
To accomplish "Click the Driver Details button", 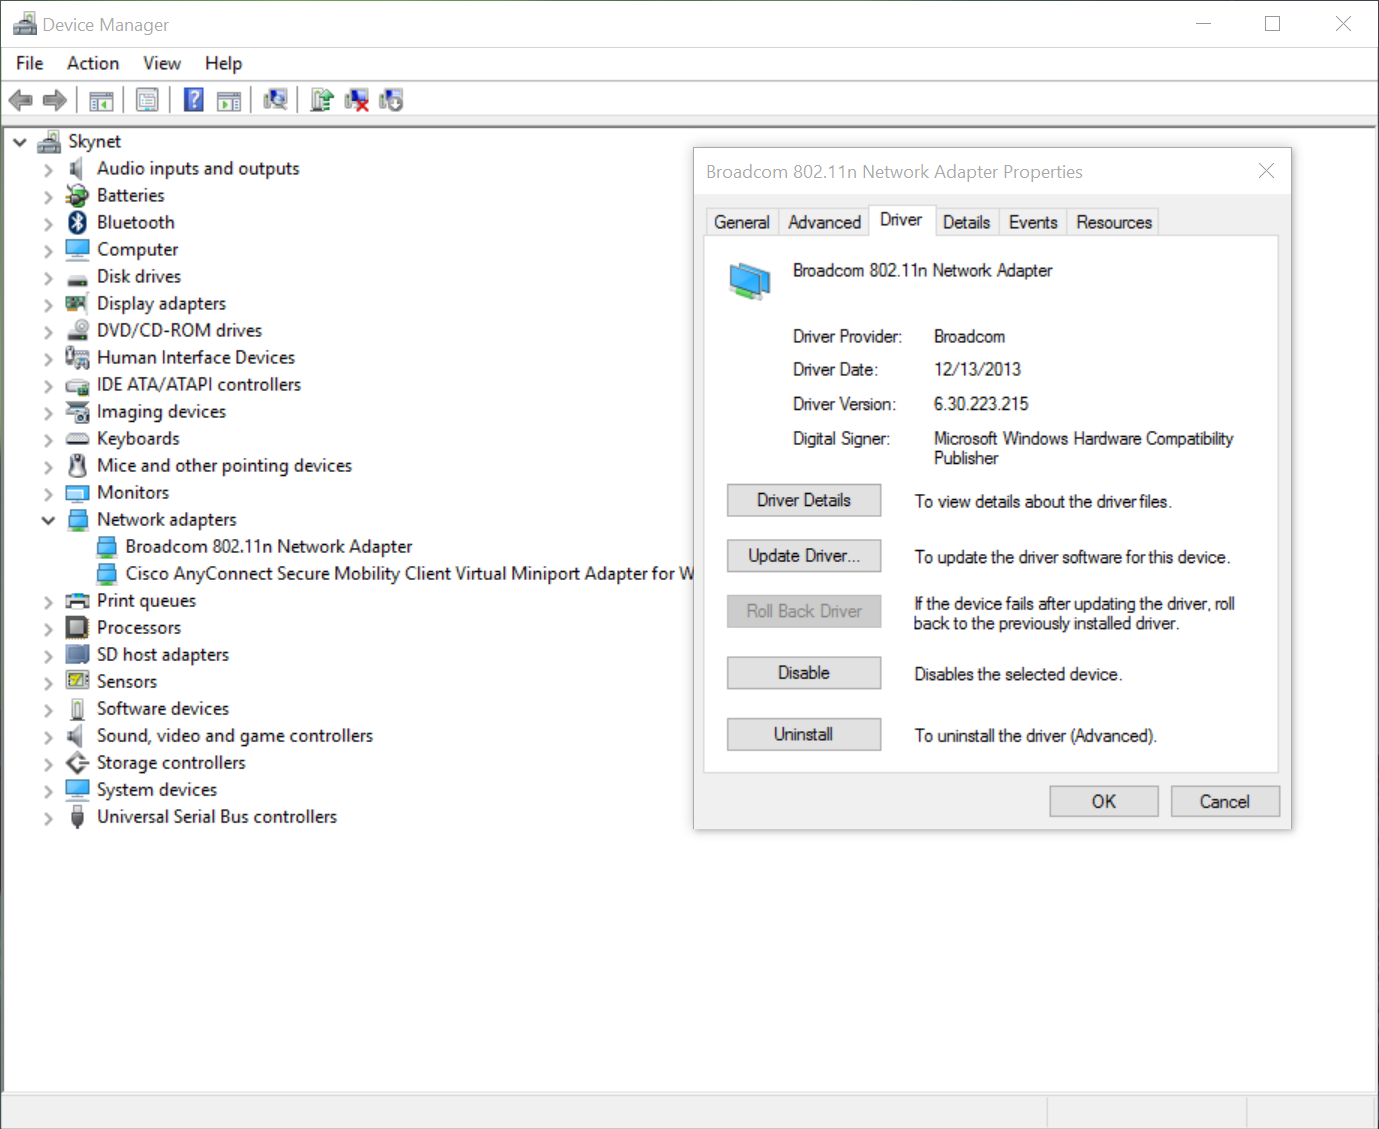I will click(x=804, y=500).
